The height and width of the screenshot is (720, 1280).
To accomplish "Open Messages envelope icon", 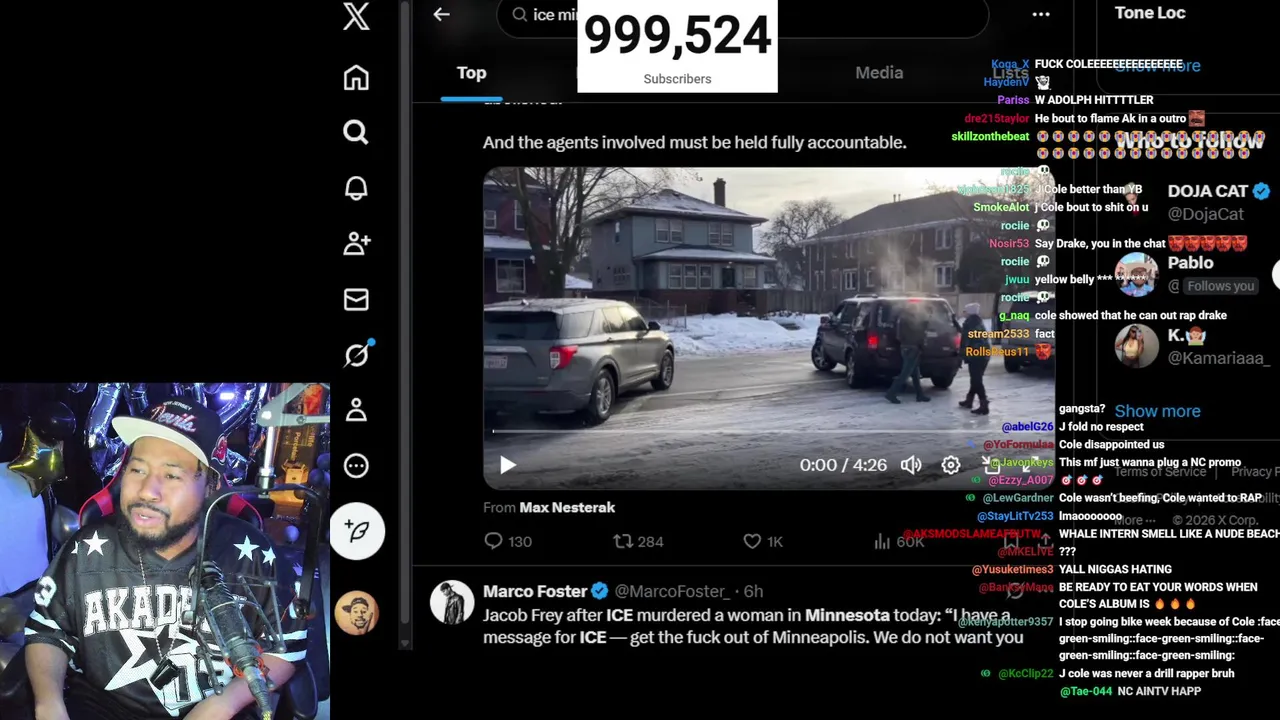I will click(x=356, y=299).
